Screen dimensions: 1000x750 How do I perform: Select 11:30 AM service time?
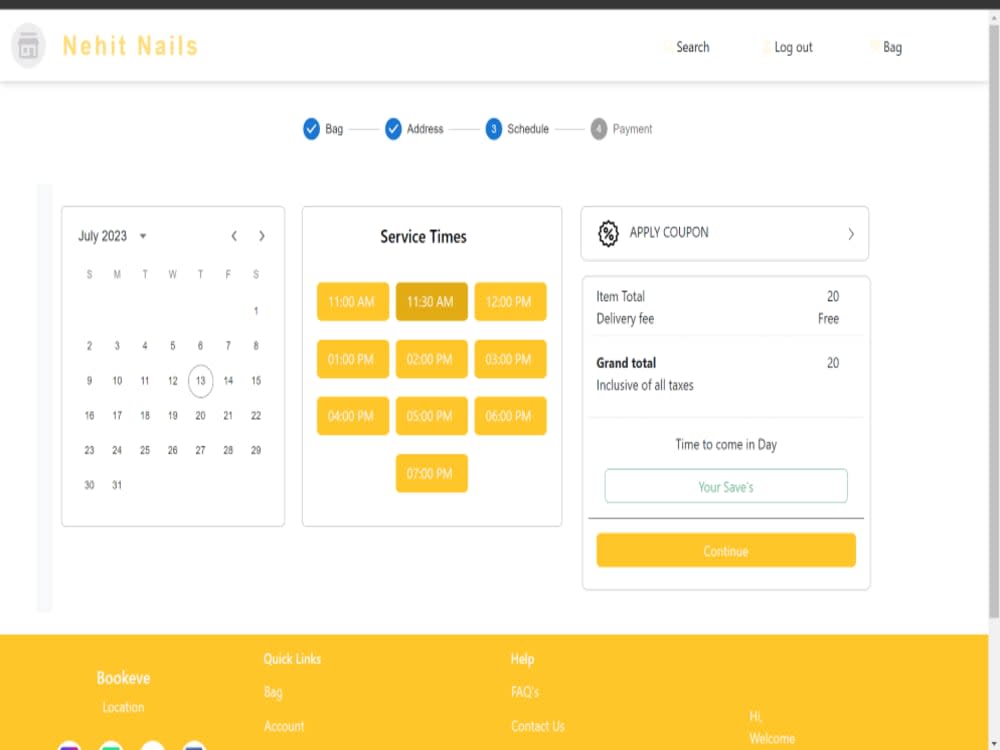(x=432, y=302)
